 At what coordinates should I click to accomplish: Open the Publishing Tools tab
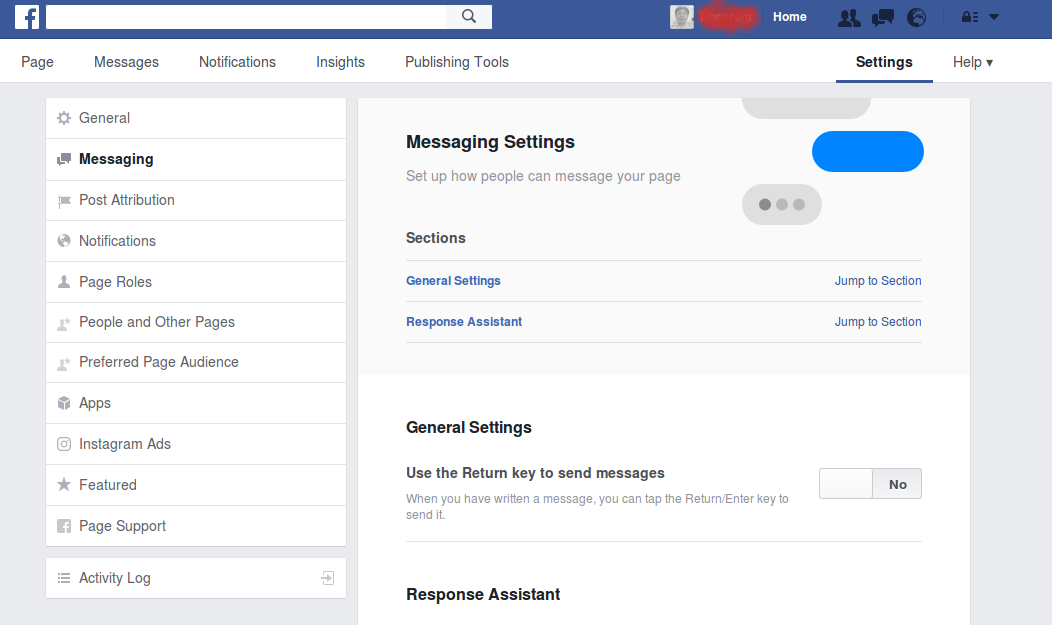(456, 62)
